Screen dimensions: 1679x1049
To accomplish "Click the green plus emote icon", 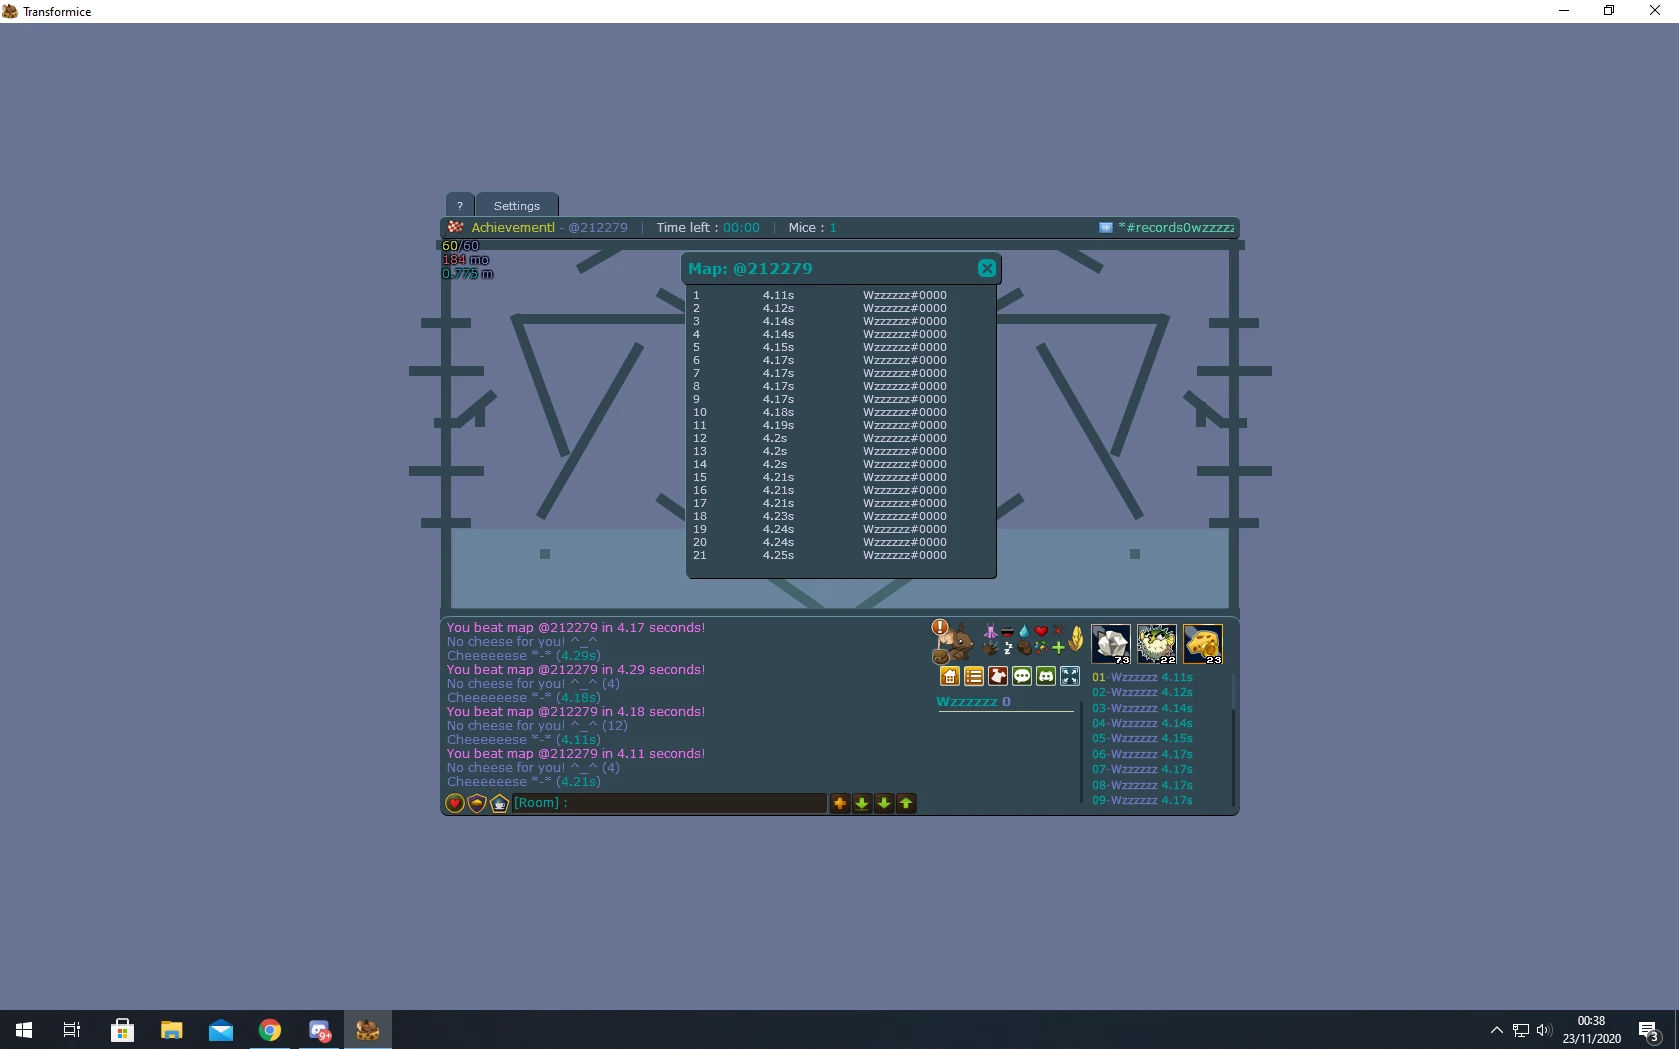I will point(1058,648).
